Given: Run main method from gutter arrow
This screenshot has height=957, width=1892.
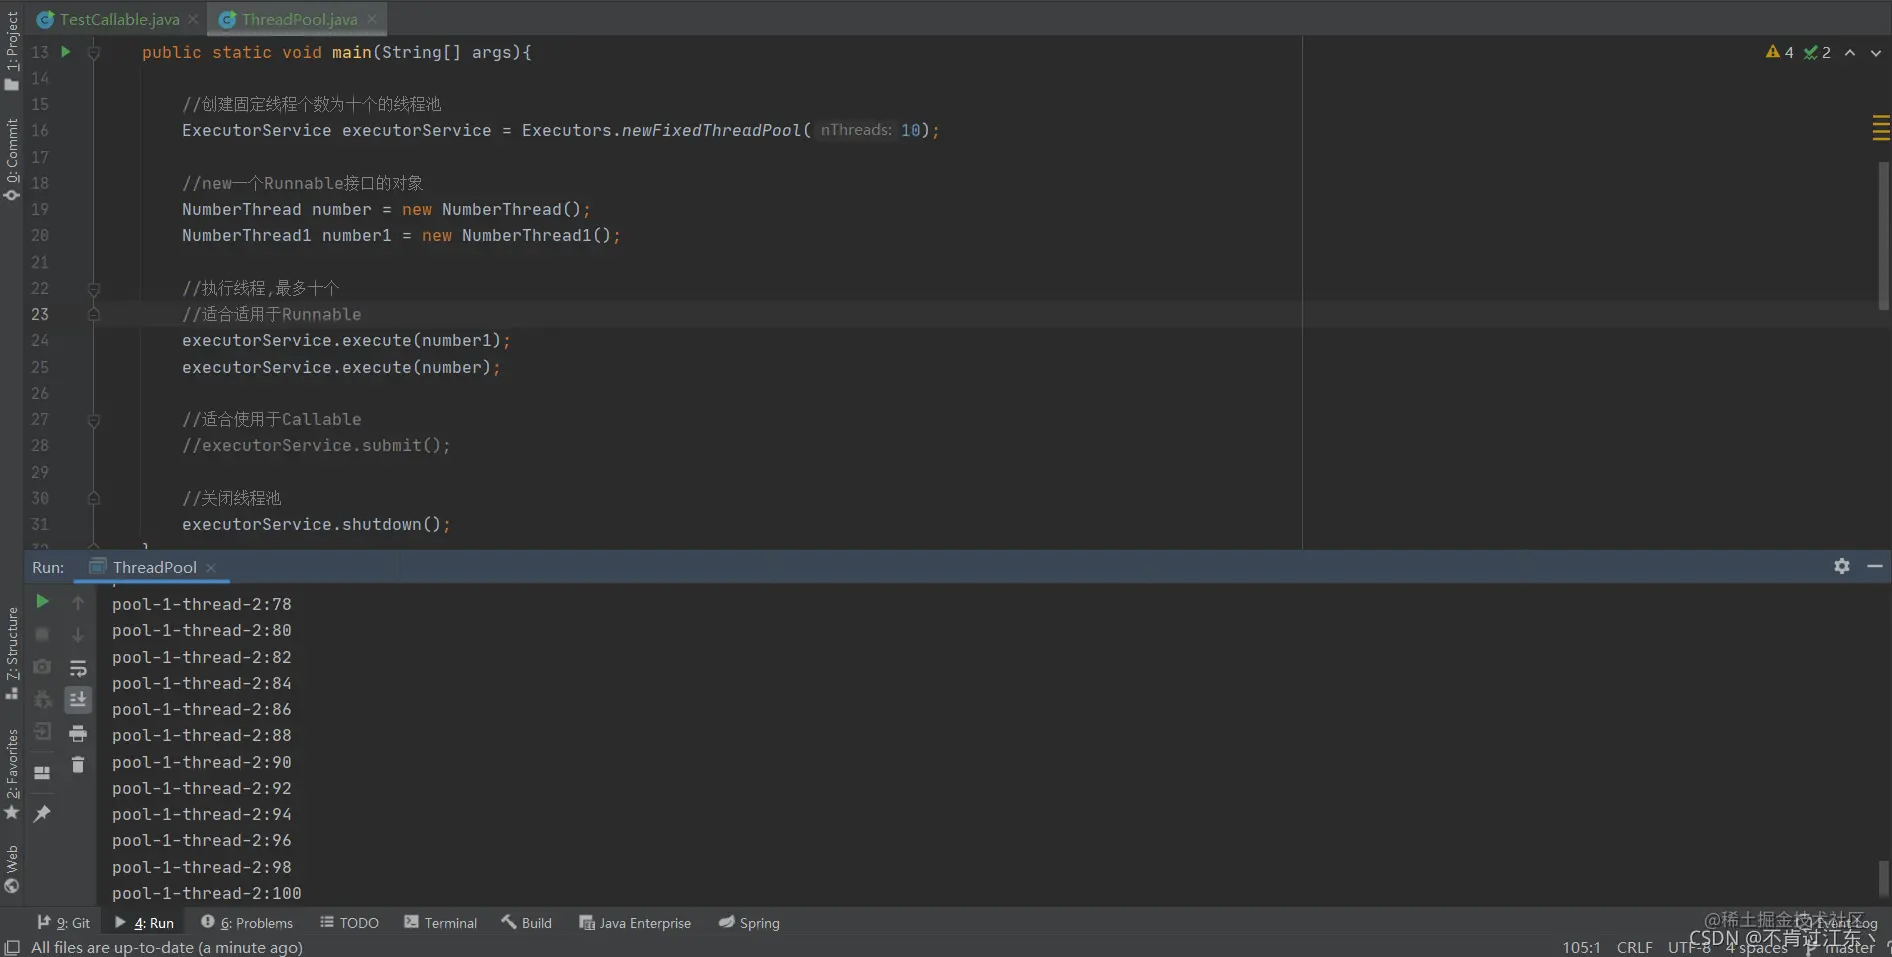Looking at the screenshot, I should (x=66, y=51).
